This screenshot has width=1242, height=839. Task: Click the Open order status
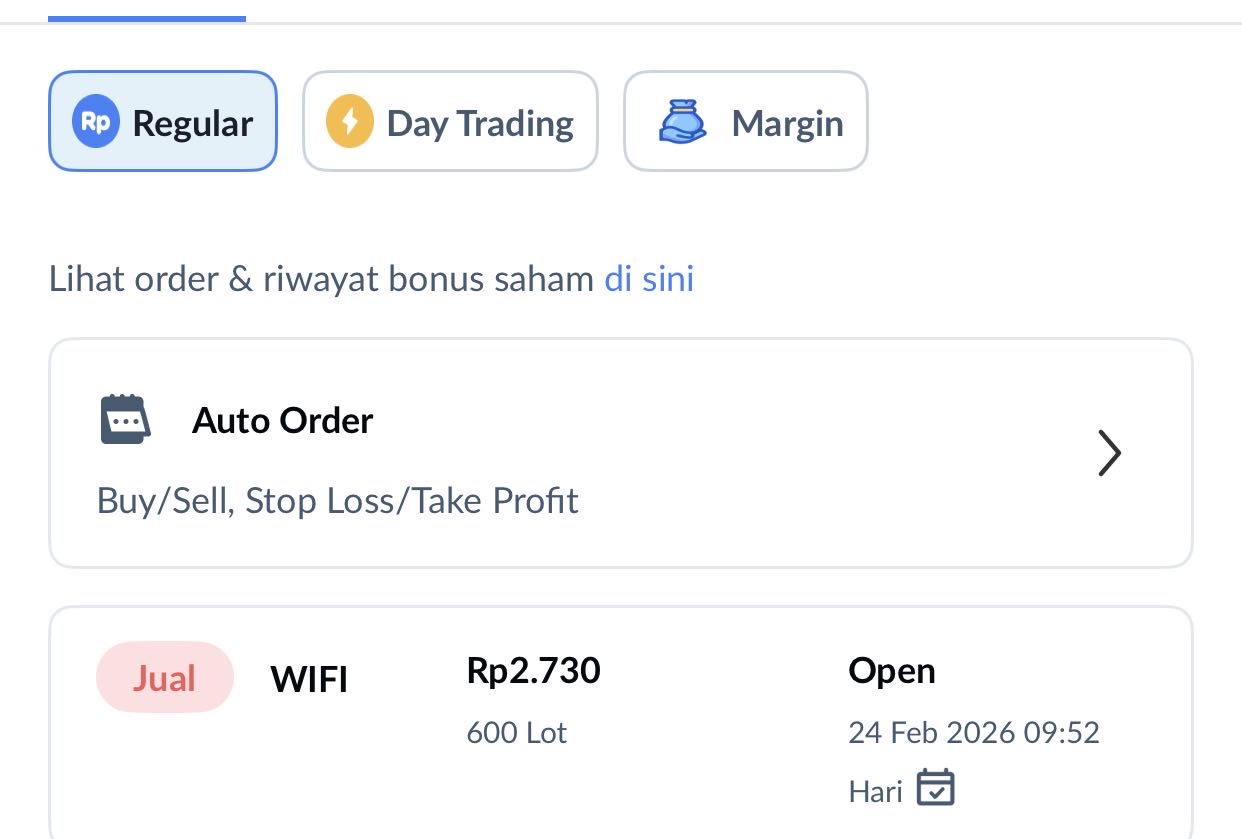tap(891, 670)
